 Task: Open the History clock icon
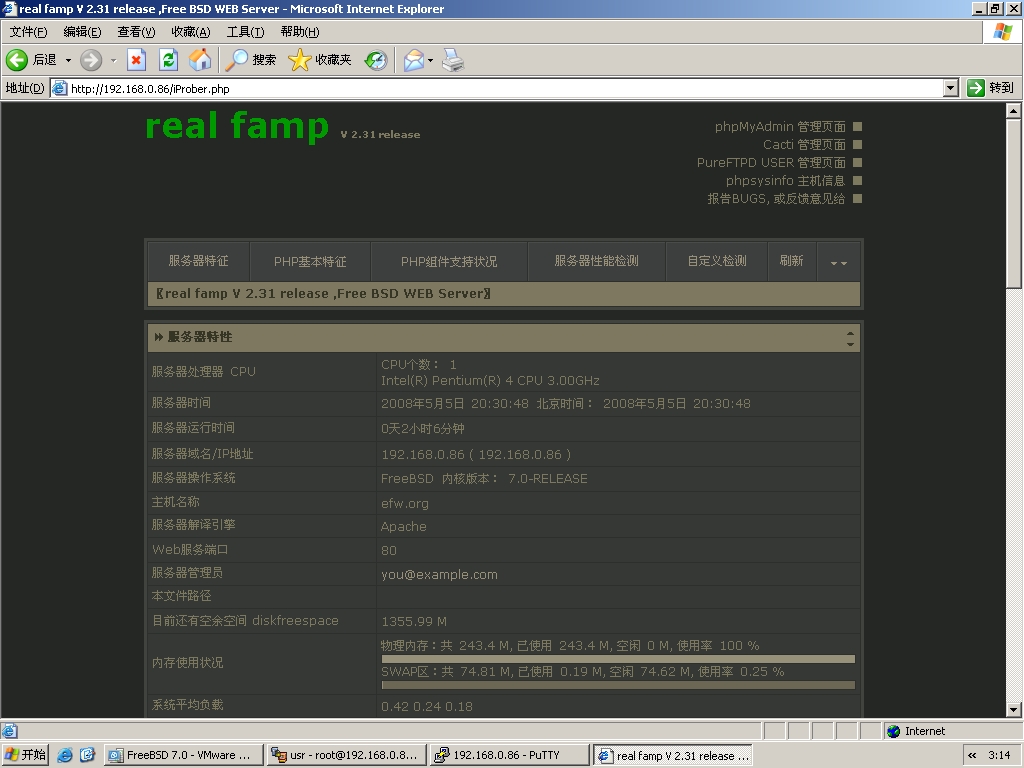click(x=376, y=60)
